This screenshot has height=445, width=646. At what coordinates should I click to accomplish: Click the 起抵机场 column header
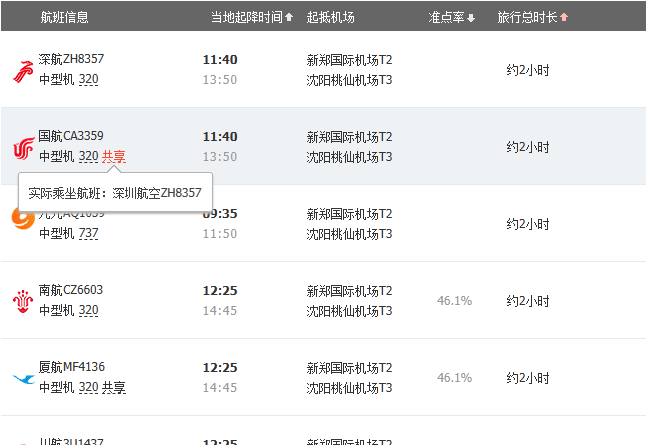pyautogui.click(x=330, y=17)
